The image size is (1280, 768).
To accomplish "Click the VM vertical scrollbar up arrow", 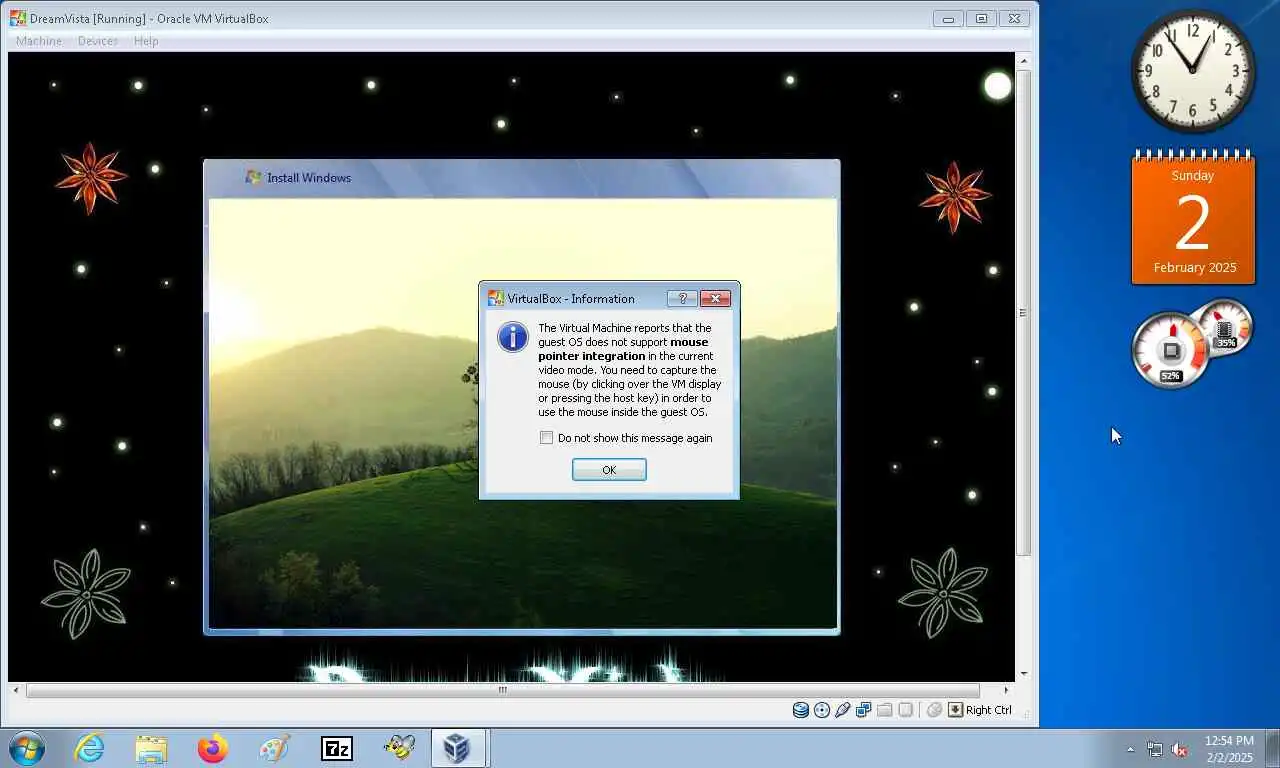I will tap(1023, 61).
